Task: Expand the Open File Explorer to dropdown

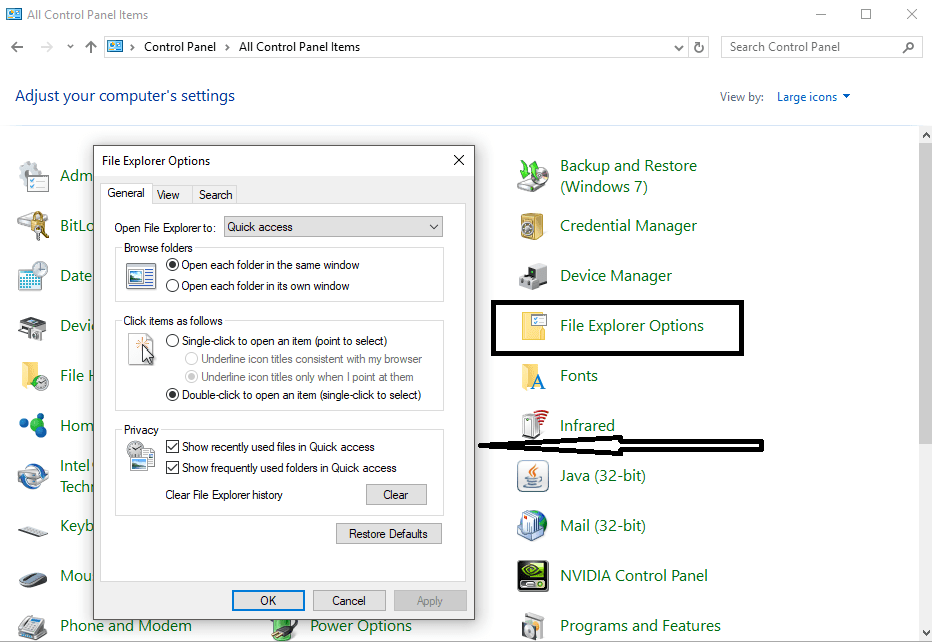Action: pos(433,227)
